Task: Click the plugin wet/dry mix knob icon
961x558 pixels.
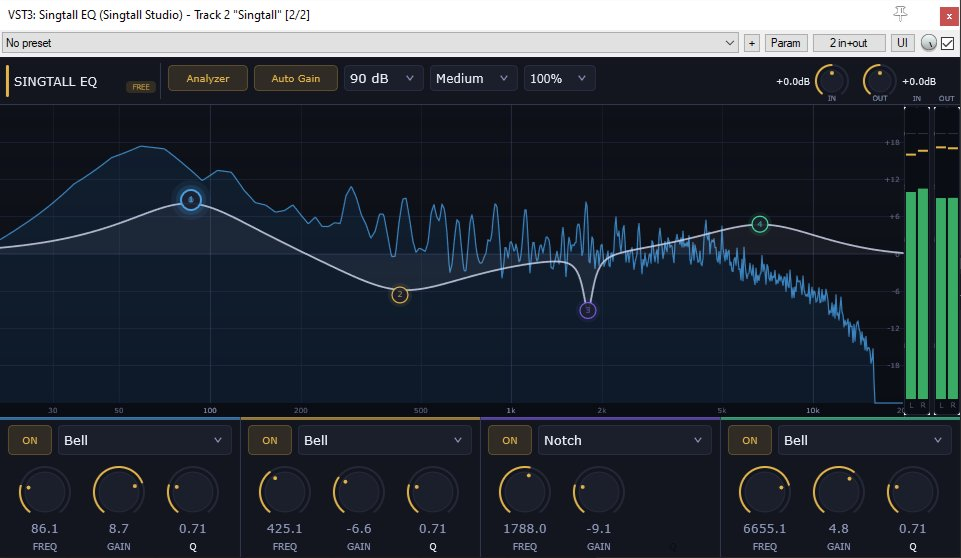Action: [x=929, y=43]
